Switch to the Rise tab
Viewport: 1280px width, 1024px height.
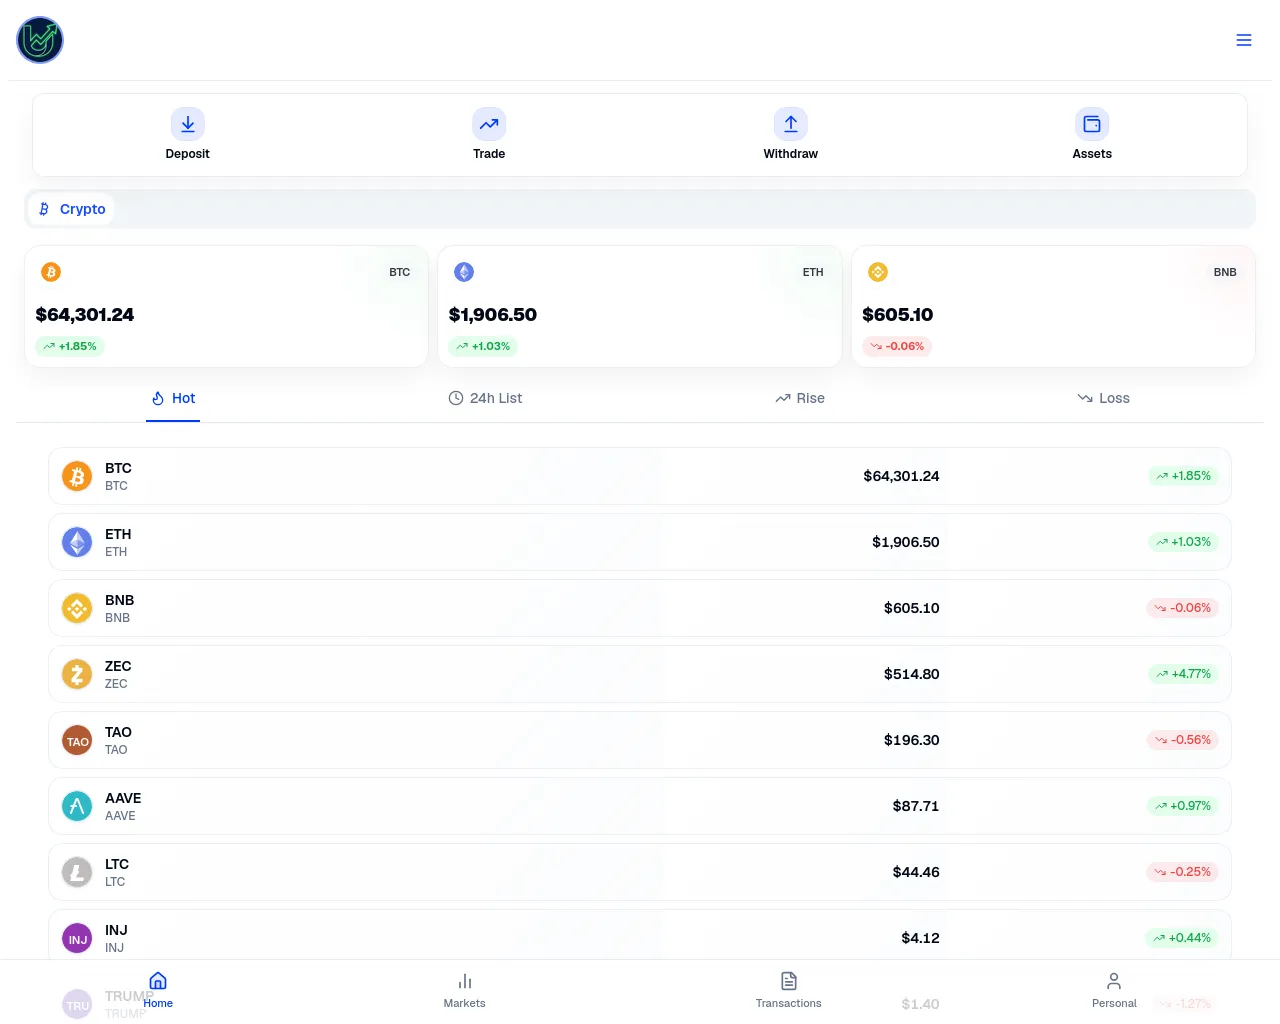tap(799, 398)
